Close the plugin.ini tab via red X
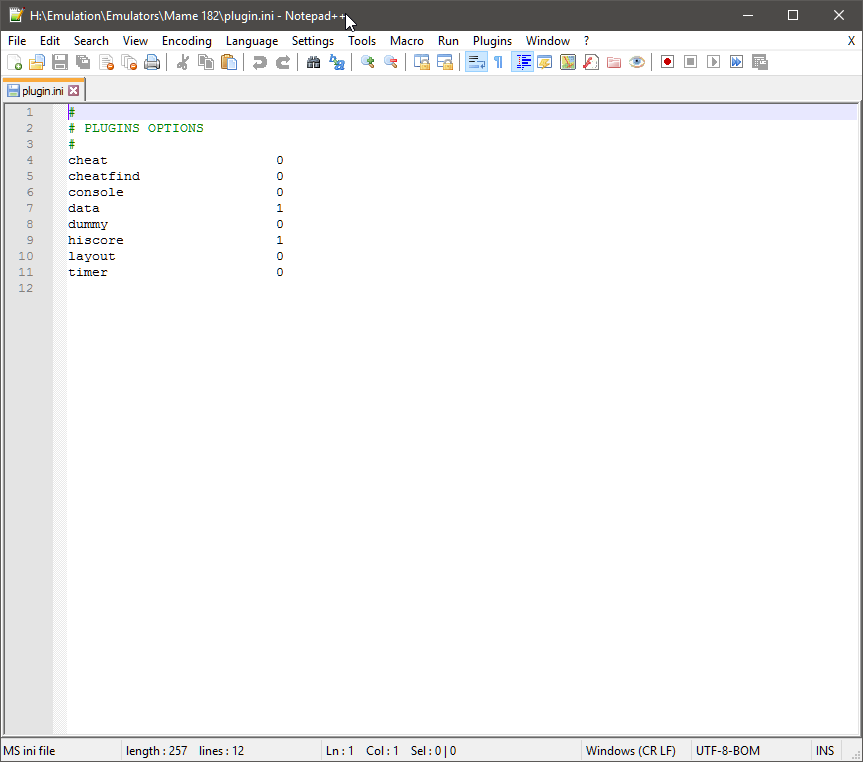 [73, 91]
